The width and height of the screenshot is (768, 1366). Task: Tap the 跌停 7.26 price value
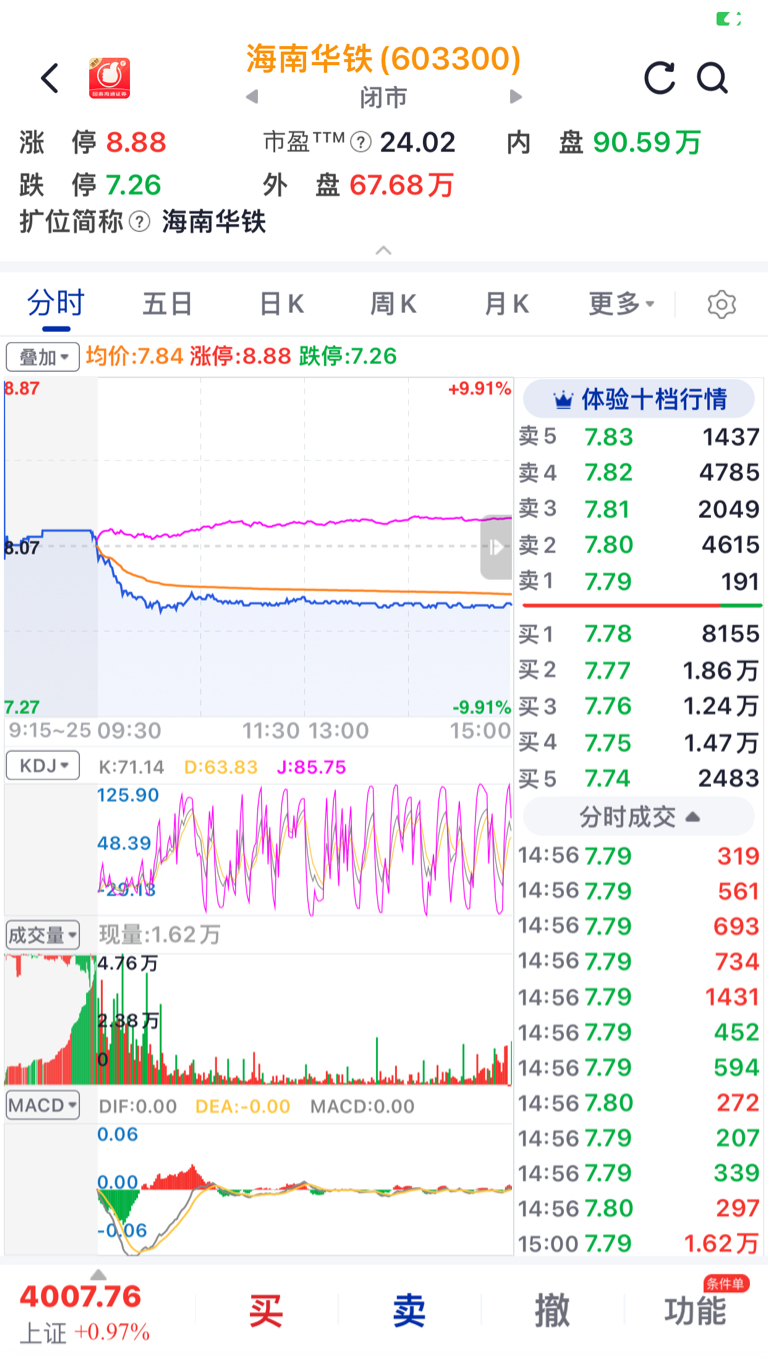point(134,185)
